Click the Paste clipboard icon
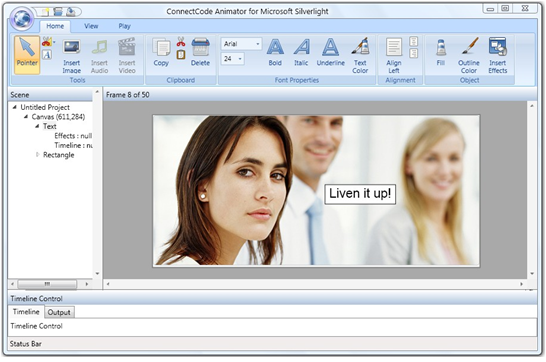Screen dimensions: 546x362 (181, 55)
